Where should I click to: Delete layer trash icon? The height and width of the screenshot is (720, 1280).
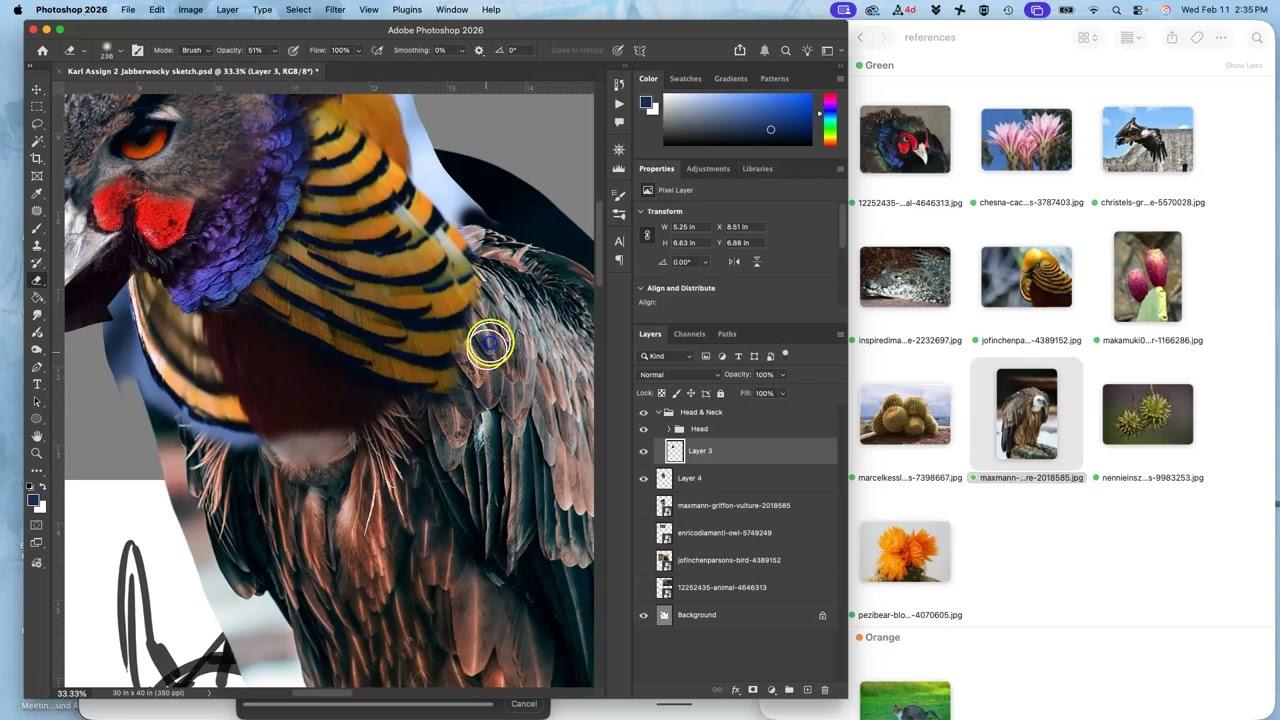[825, 690]
